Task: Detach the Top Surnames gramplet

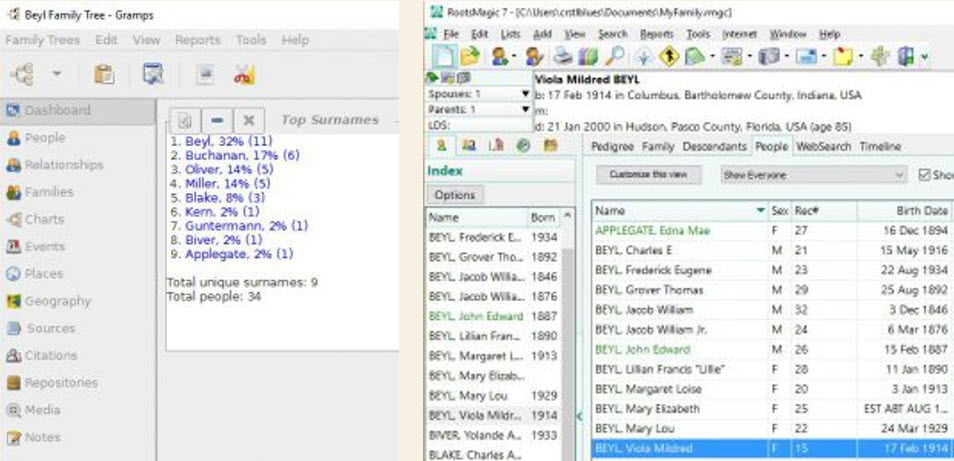Action: [x=185, y=120]
